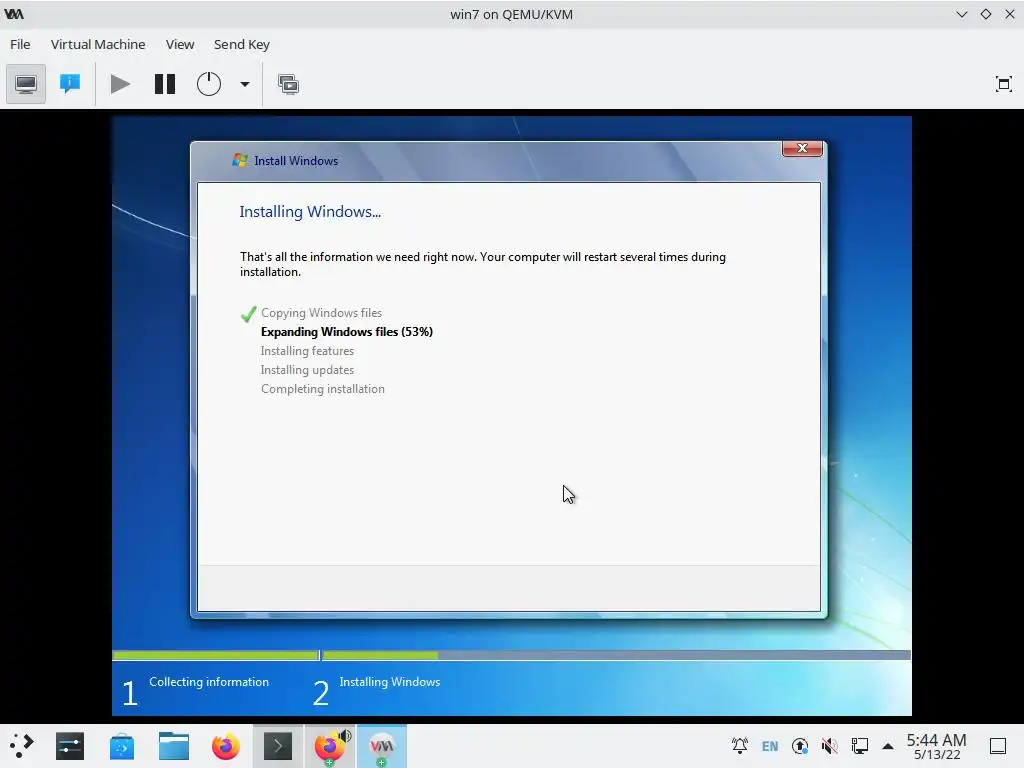This screenshot has height=768, width=1024.
Task: Open System Settings from the taskbar
Action: [x=70, y=746]
